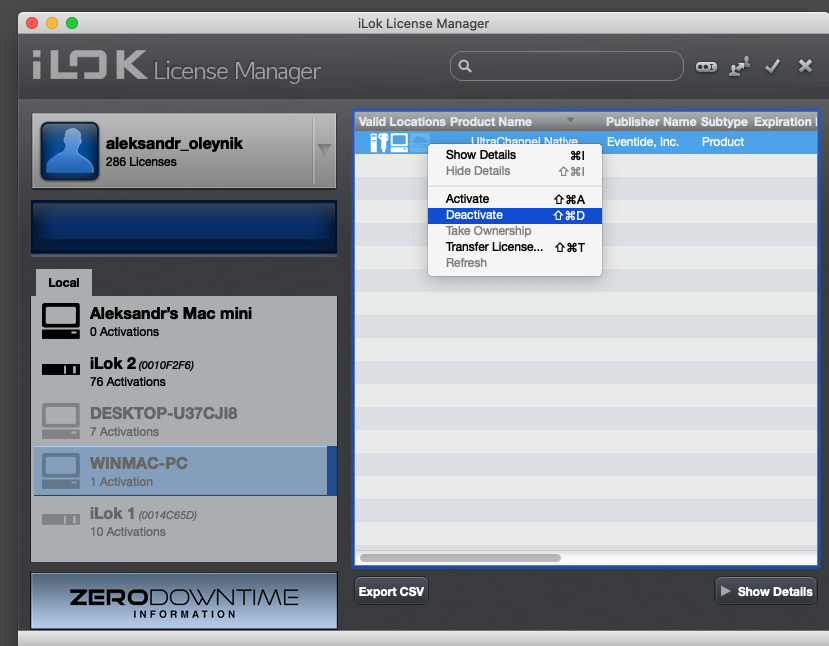
Task: Click the Mac mini computer icon
Action: pyautogui.click(x=61, y=321)
